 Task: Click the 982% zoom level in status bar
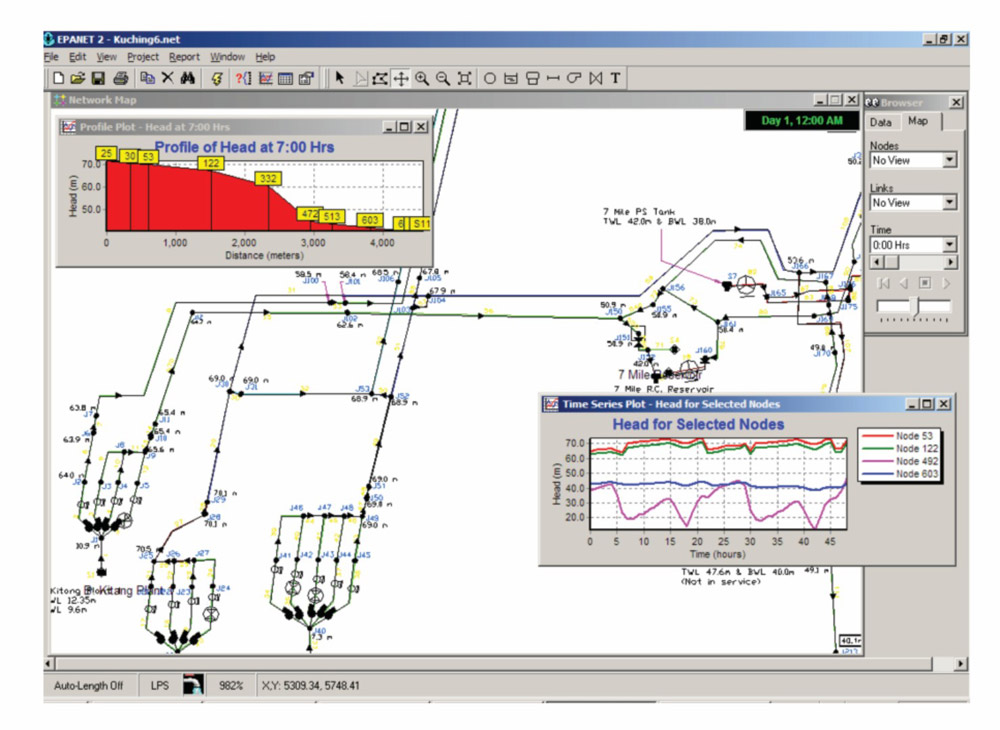(231, 686)
